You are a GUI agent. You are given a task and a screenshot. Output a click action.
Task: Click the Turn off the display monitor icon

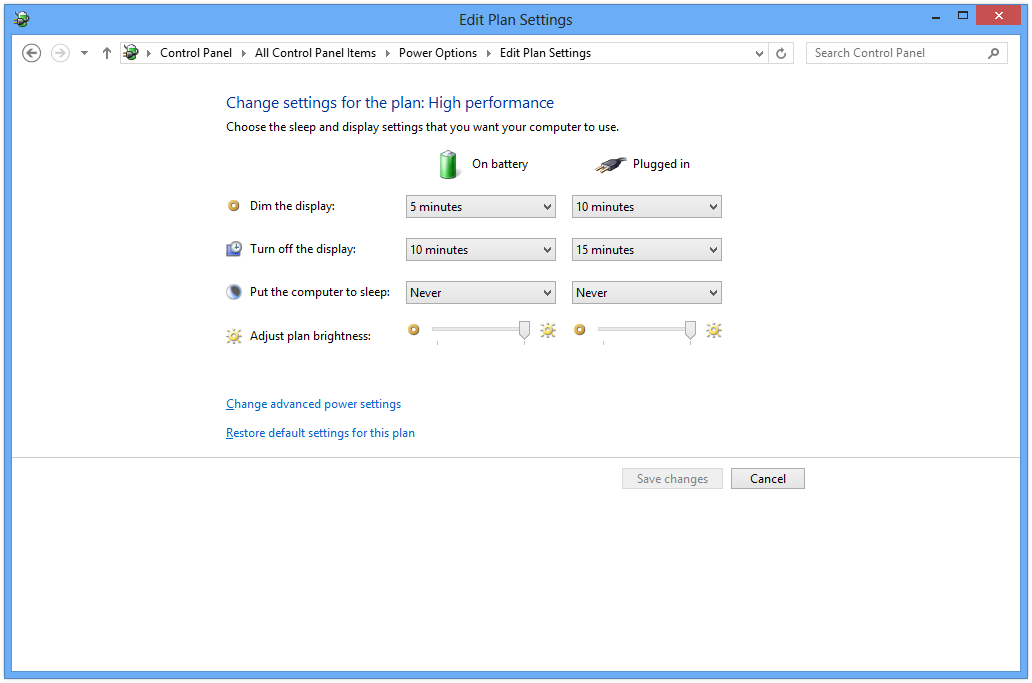click(234, 249)
